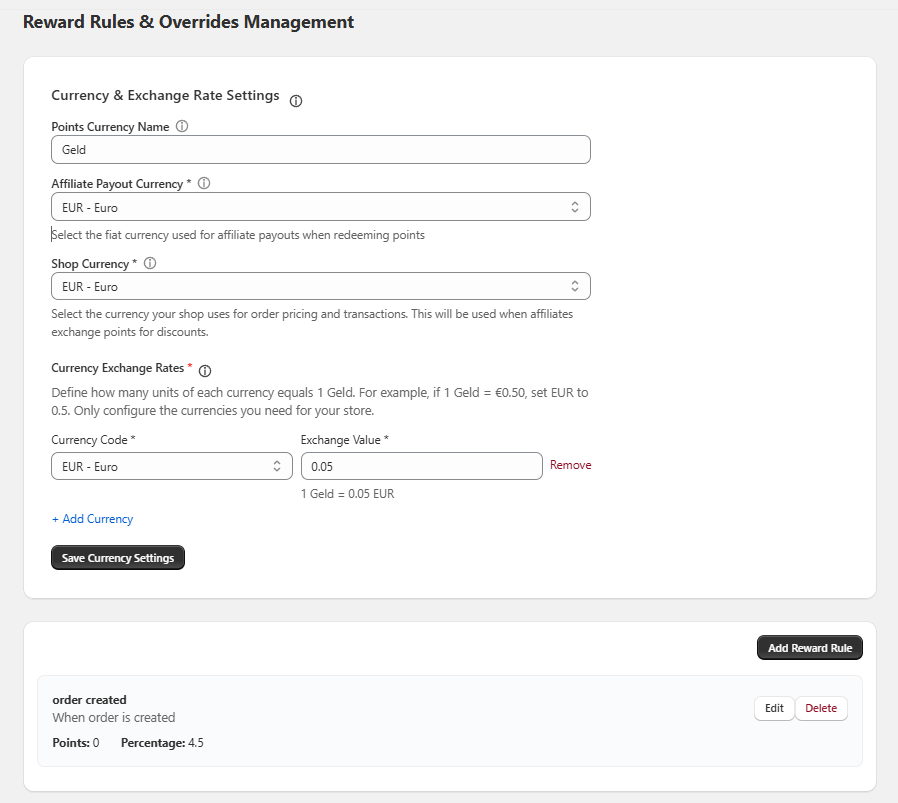Remove the EUR exchange rate row
Screen dimensions: 898x803
570,465
